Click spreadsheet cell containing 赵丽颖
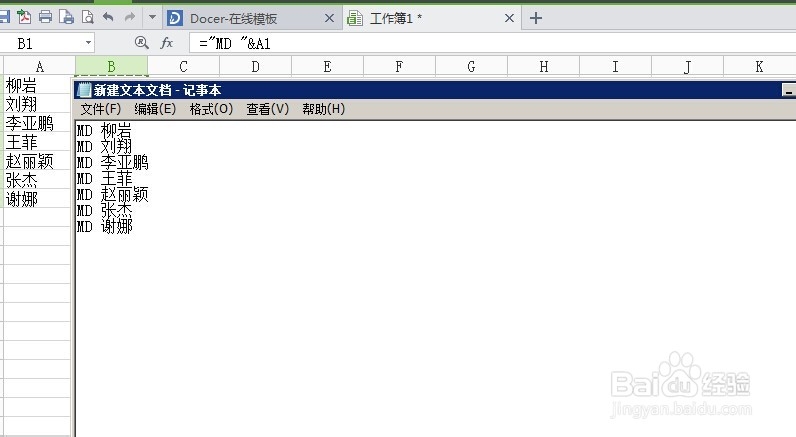Screen dimensions: 796x437 [38, 161]
